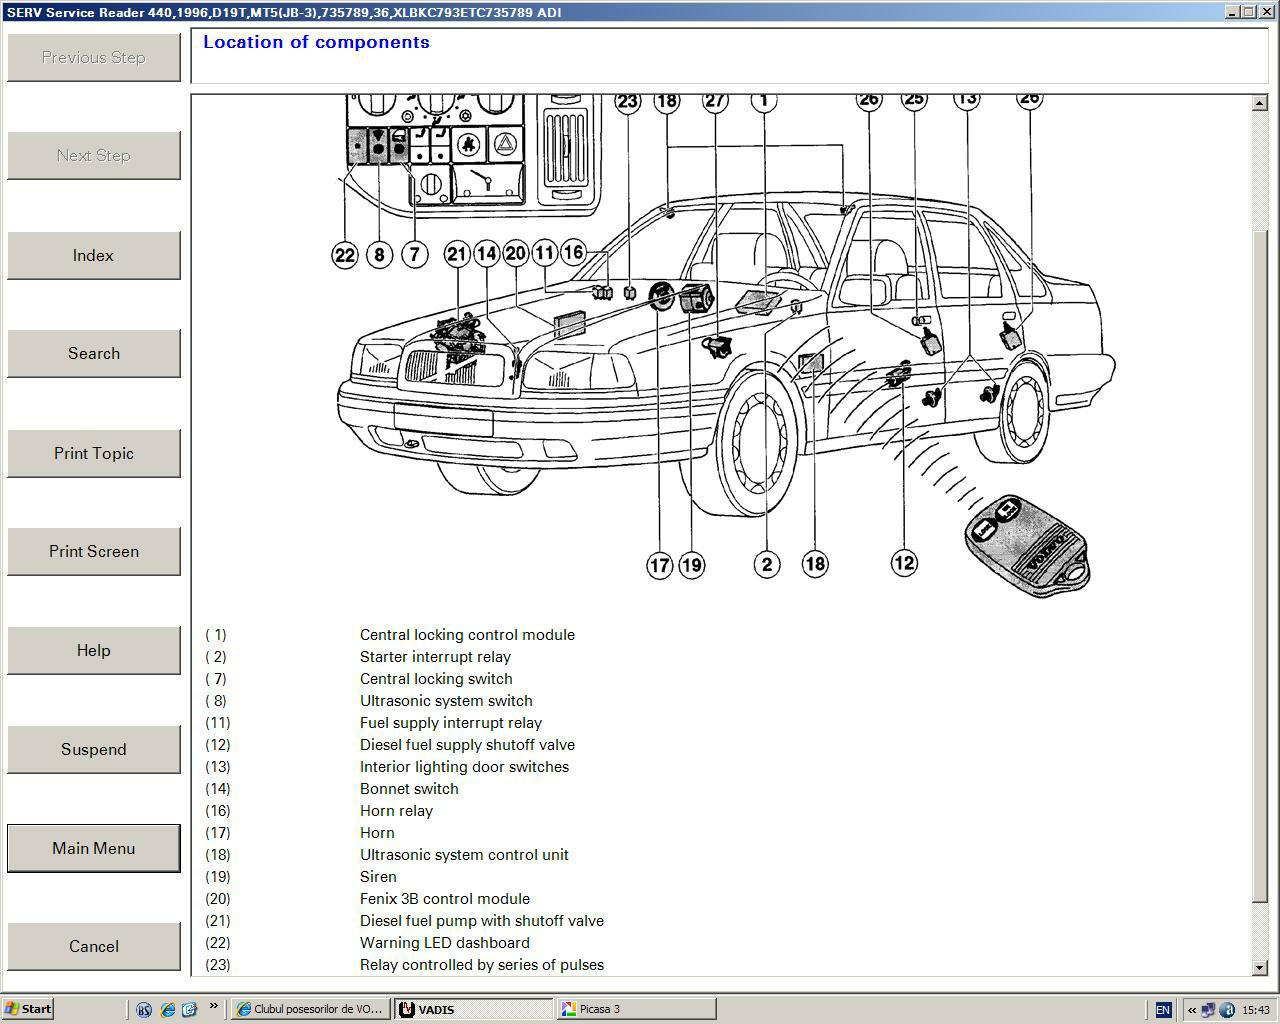
Task: Open the Search function
Action: tap(93, 354)
